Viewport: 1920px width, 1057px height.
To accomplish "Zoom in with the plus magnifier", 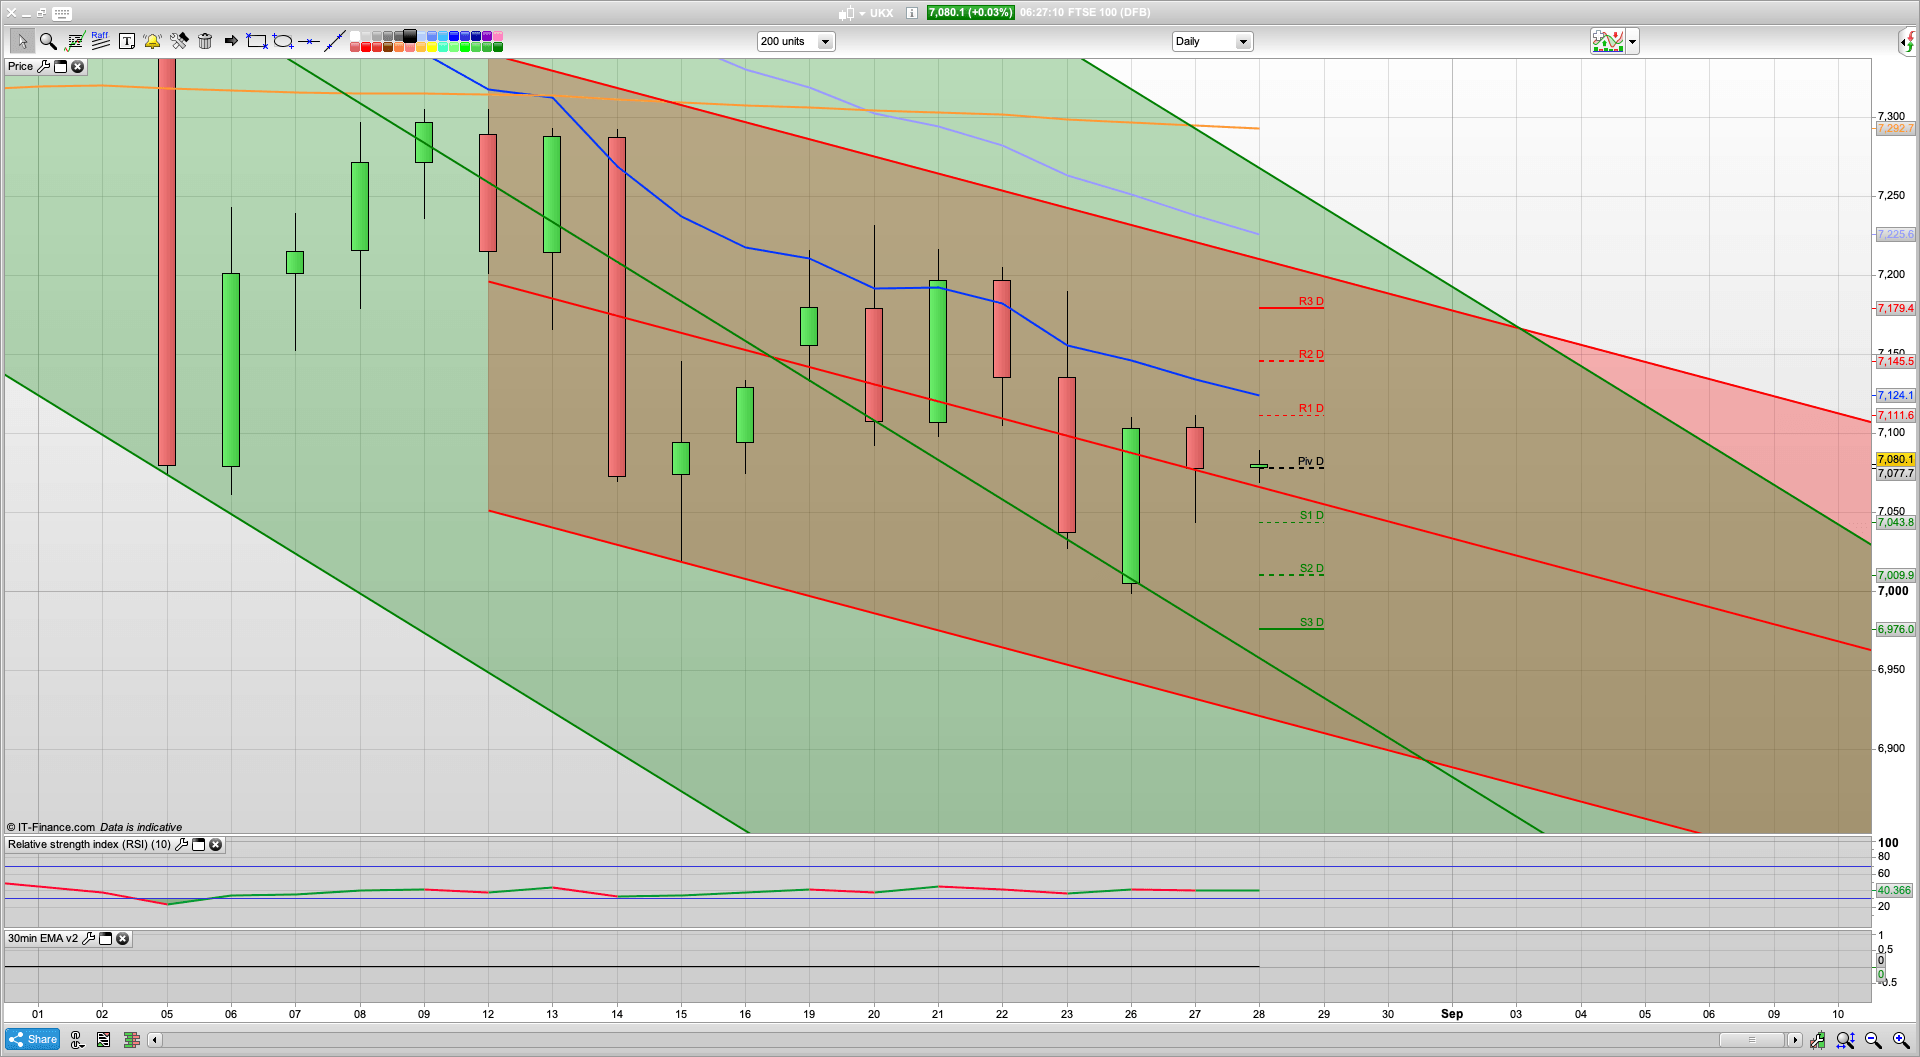I will 1901,1040.
